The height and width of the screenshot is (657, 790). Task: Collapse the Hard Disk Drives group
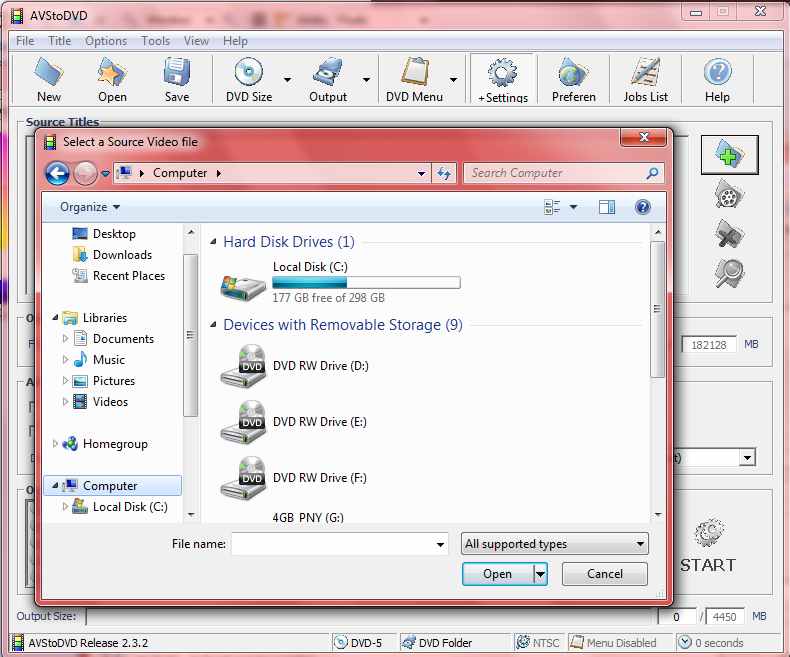tap(213, 242)
